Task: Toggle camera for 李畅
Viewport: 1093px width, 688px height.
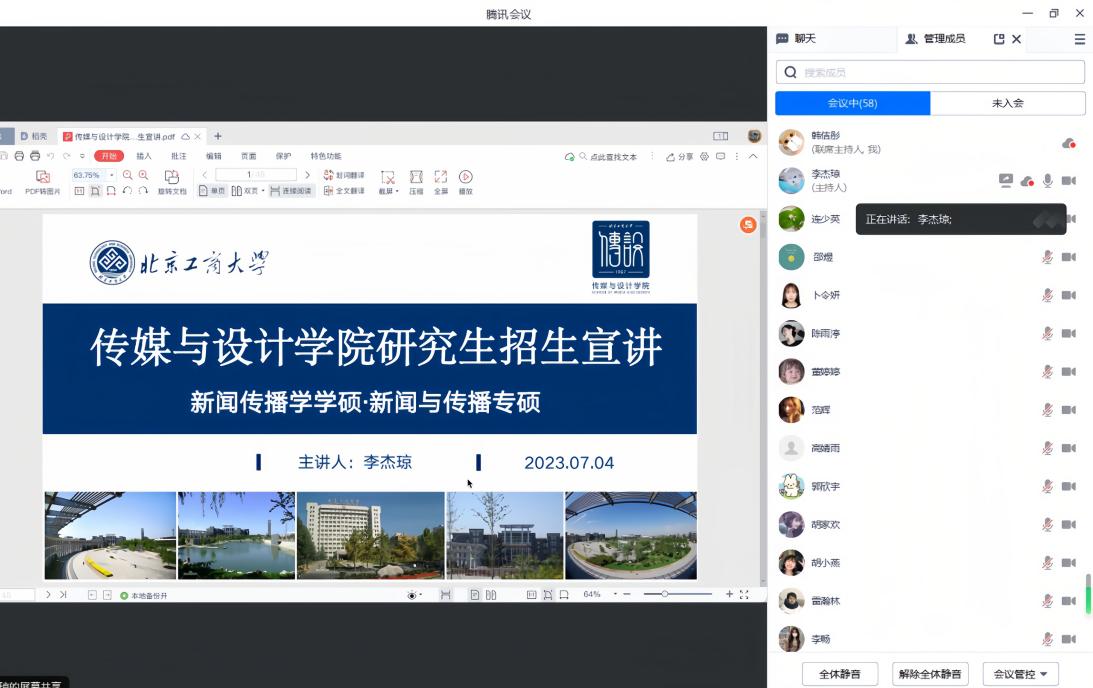Action: (1068, 639)
